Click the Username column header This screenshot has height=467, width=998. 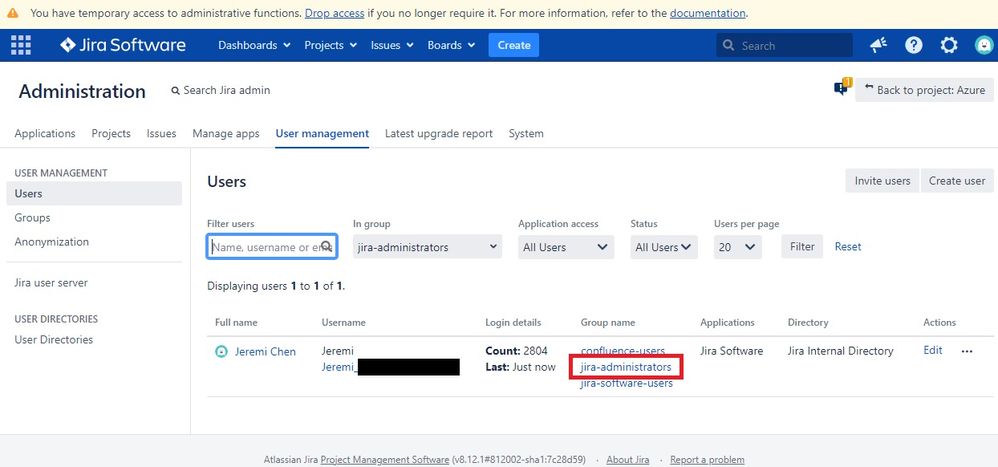344,323
